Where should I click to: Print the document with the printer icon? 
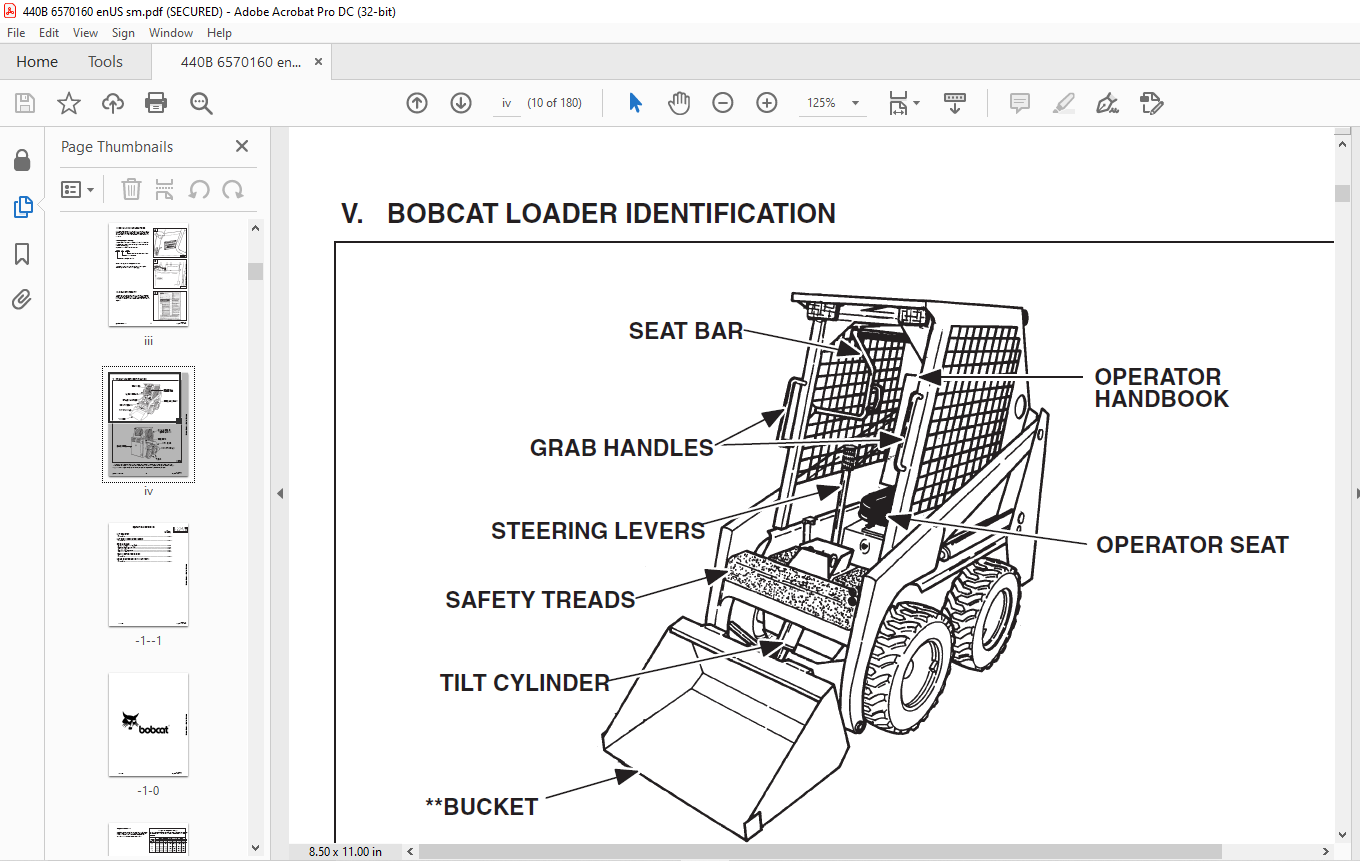156,103
